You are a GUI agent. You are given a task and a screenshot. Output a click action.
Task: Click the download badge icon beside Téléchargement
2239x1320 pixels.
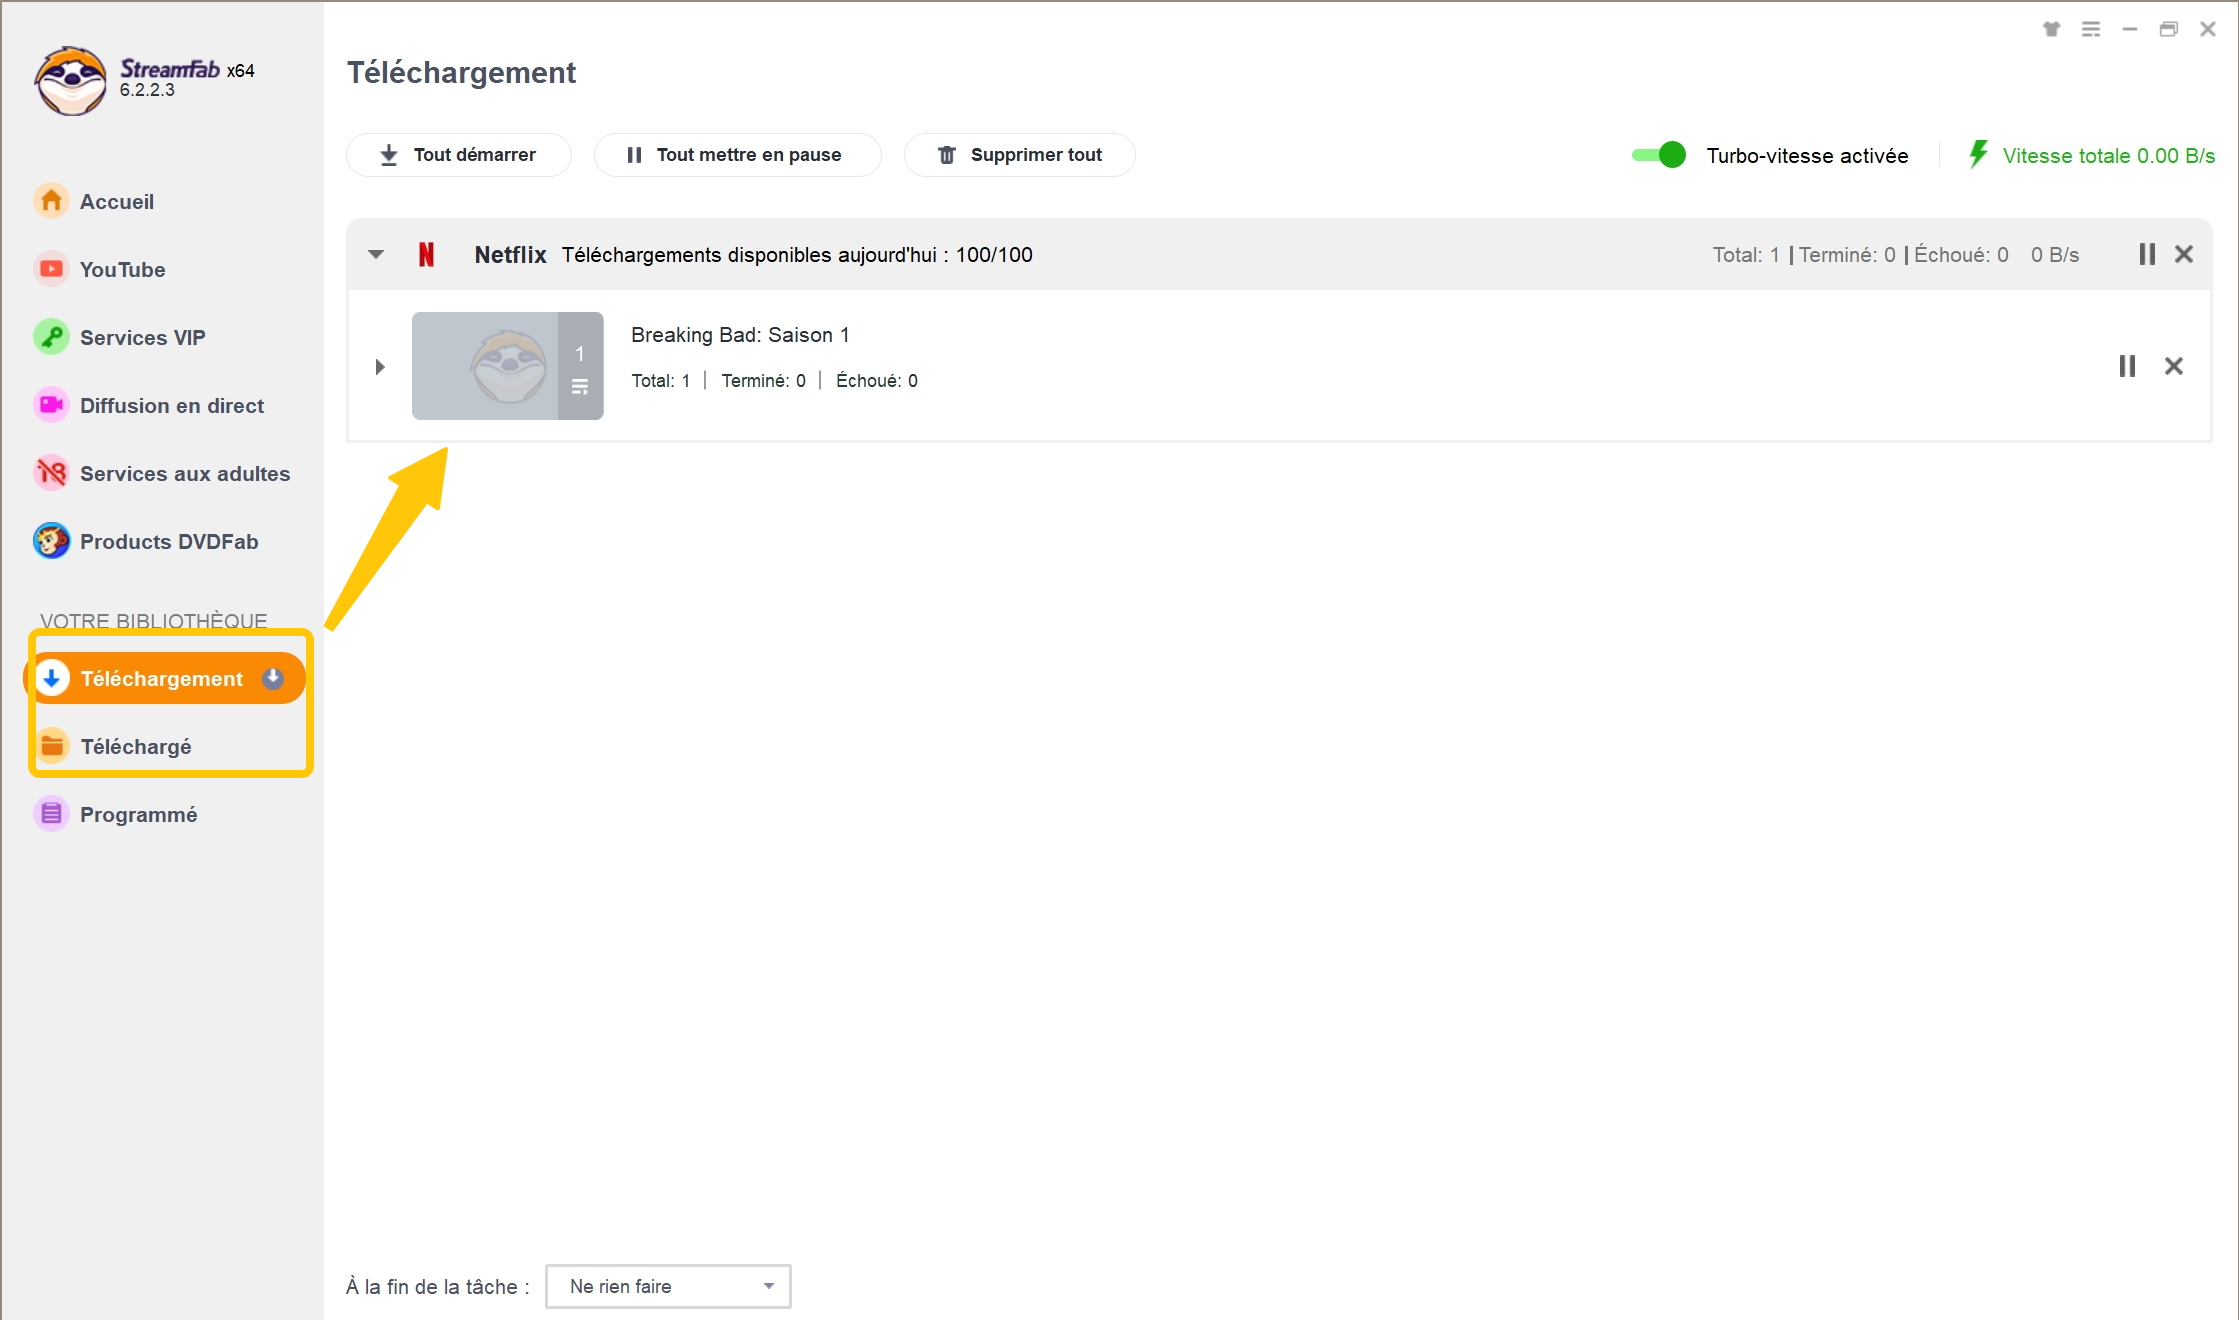coord(273,678)
